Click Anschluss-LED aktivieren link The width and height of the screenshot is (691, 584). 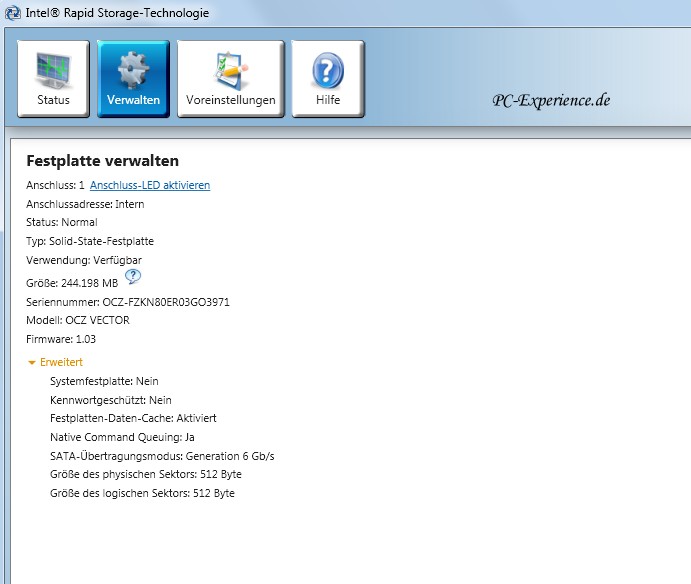coord(150,185)
